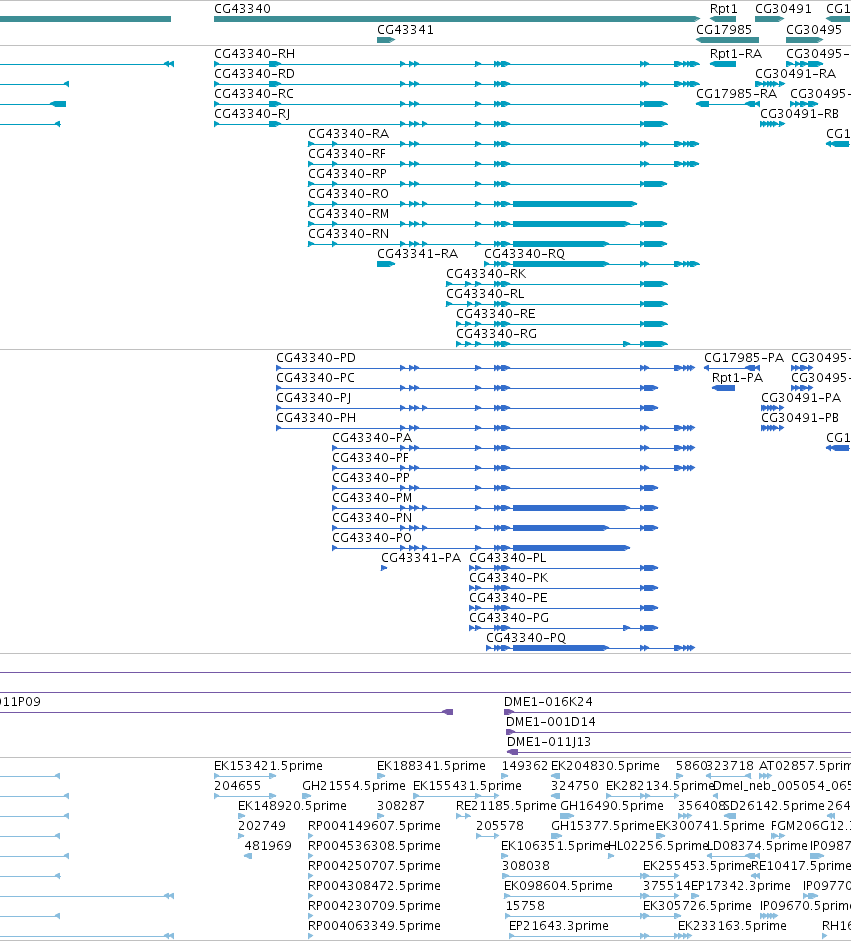Click protein CG43340-PC label

point(315,378)
